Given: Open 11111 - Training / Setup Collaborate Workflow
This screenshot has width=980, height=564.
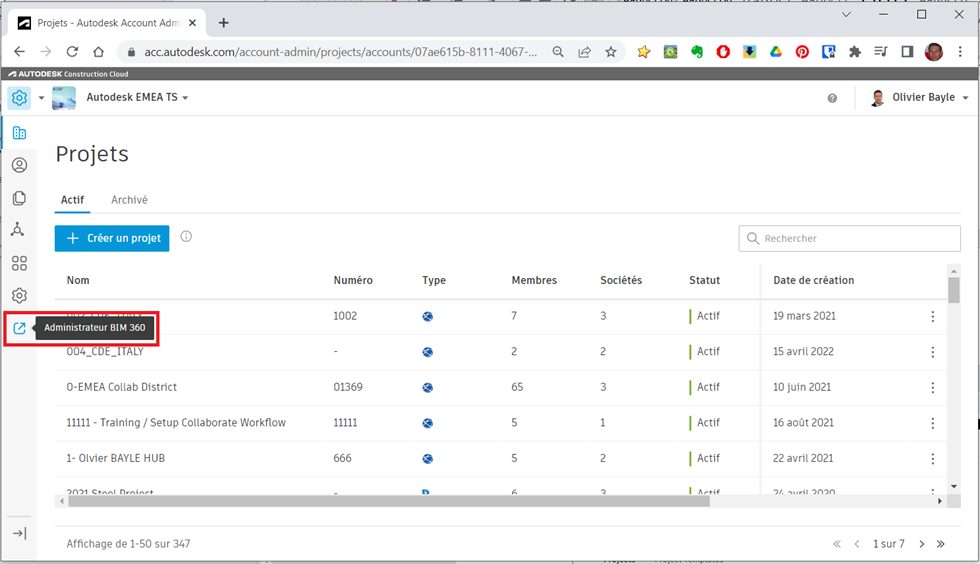Looking at the screenshot, I should coord(176,423).
